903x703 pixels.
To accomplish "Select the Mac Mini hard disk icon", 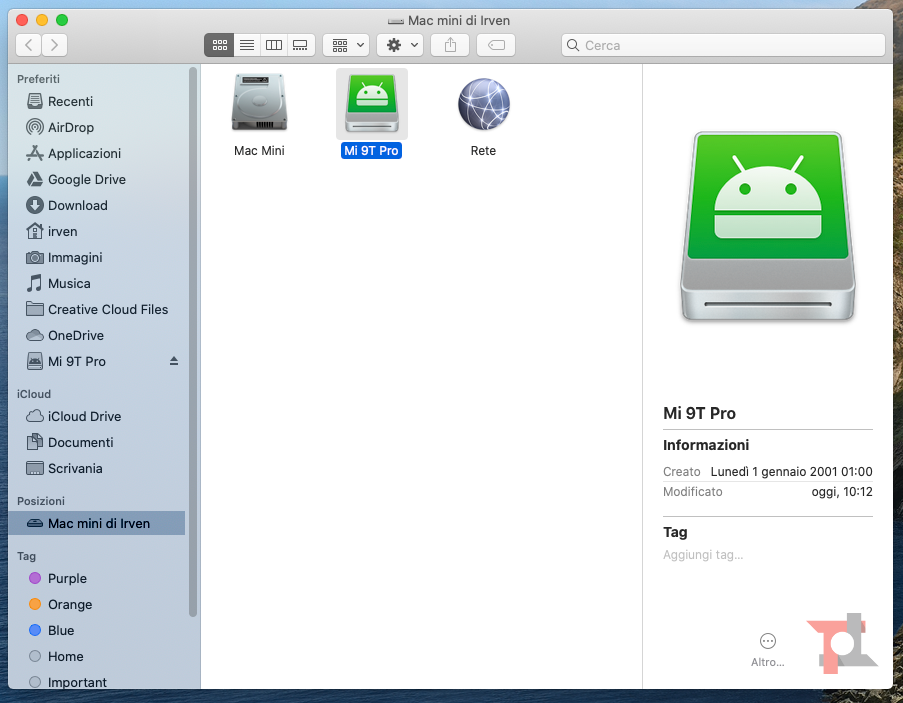I will tap(259, 103).
